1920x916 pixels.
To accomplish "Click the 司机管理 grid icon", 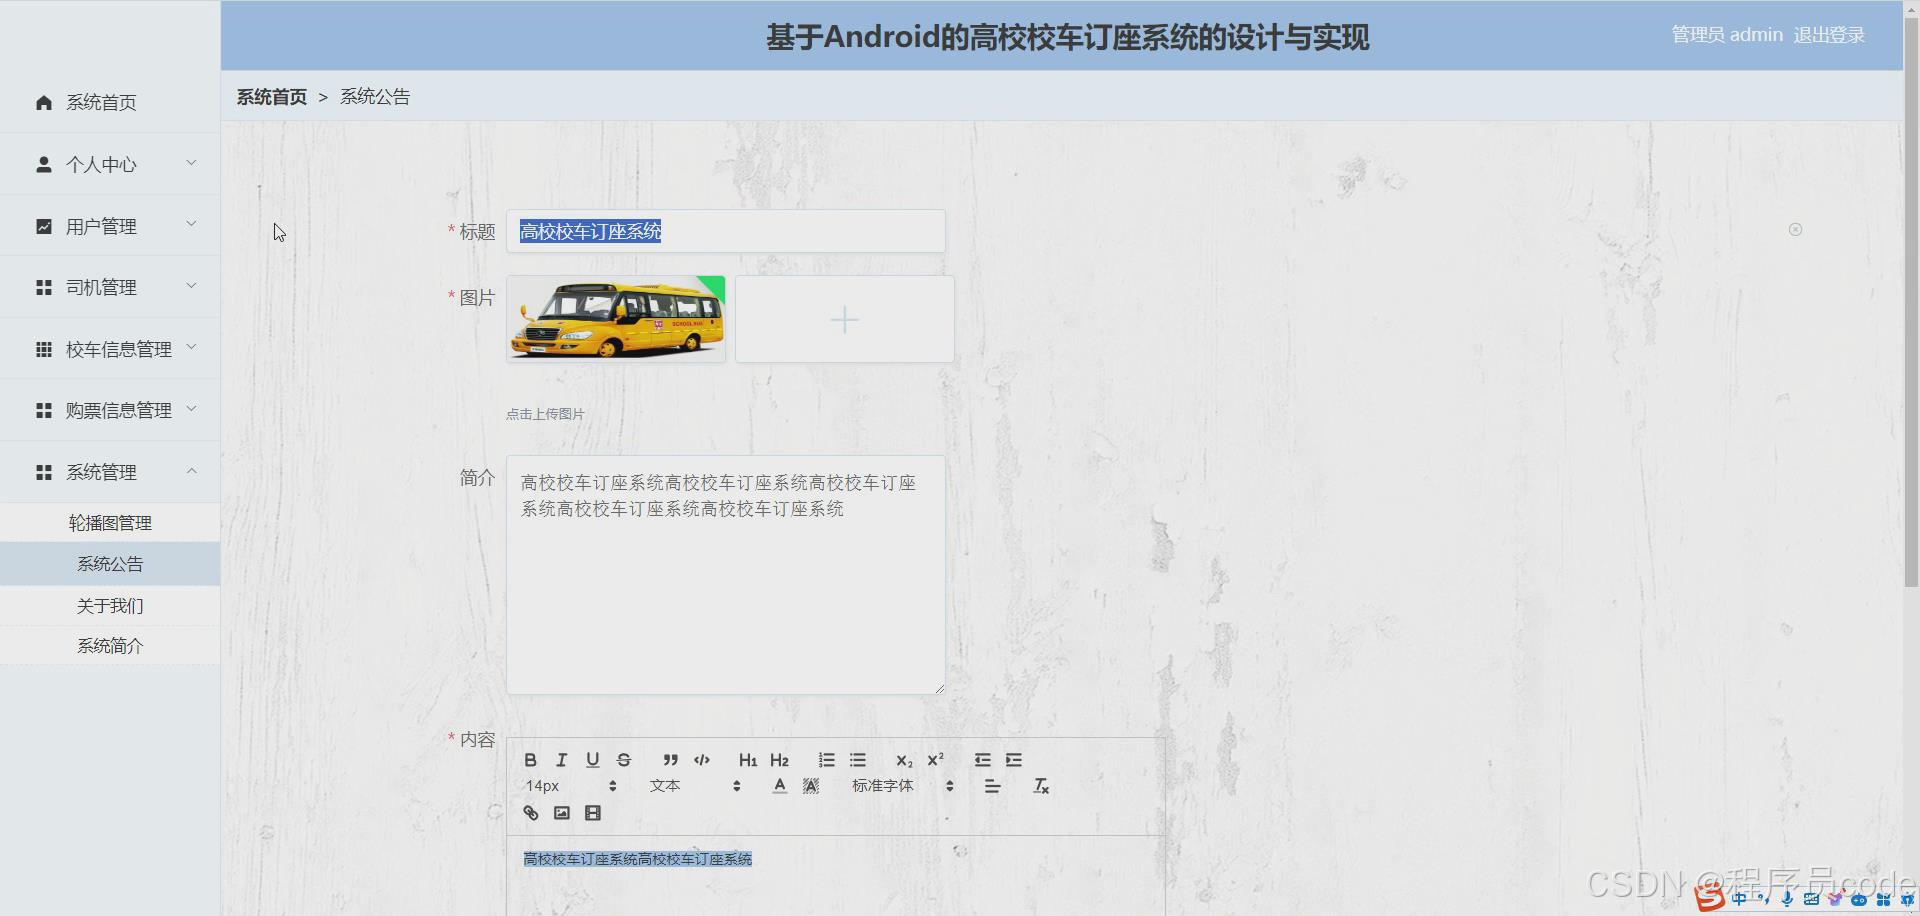I will [x=44, y=287].
